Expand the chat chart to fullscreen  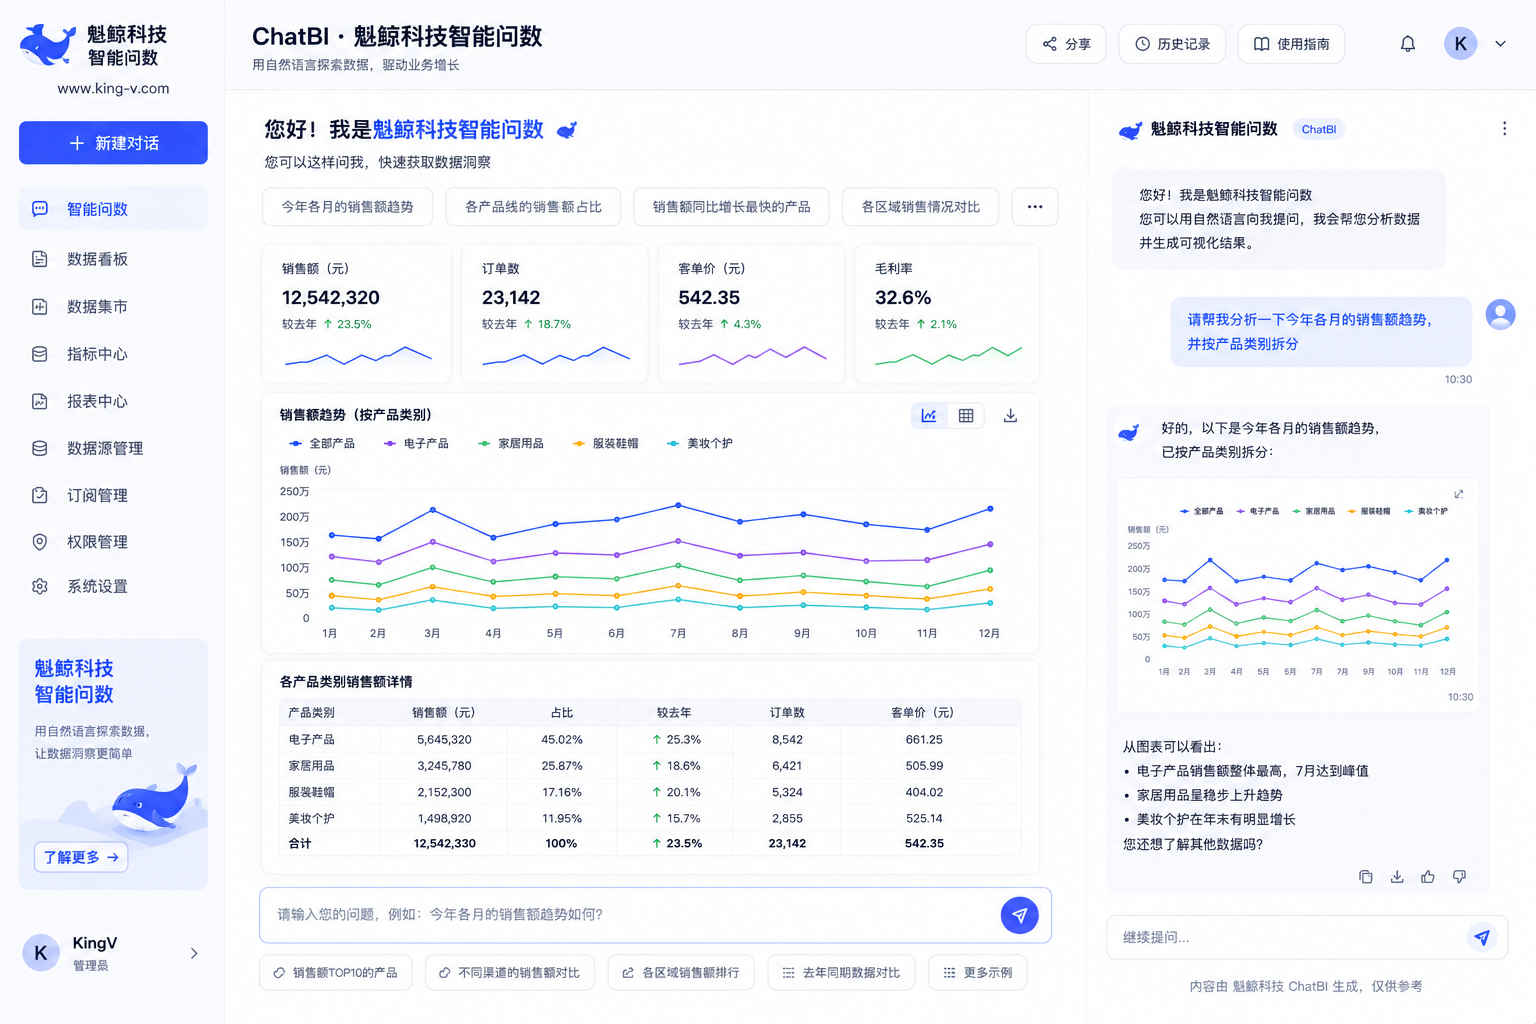pos(1459,494)
